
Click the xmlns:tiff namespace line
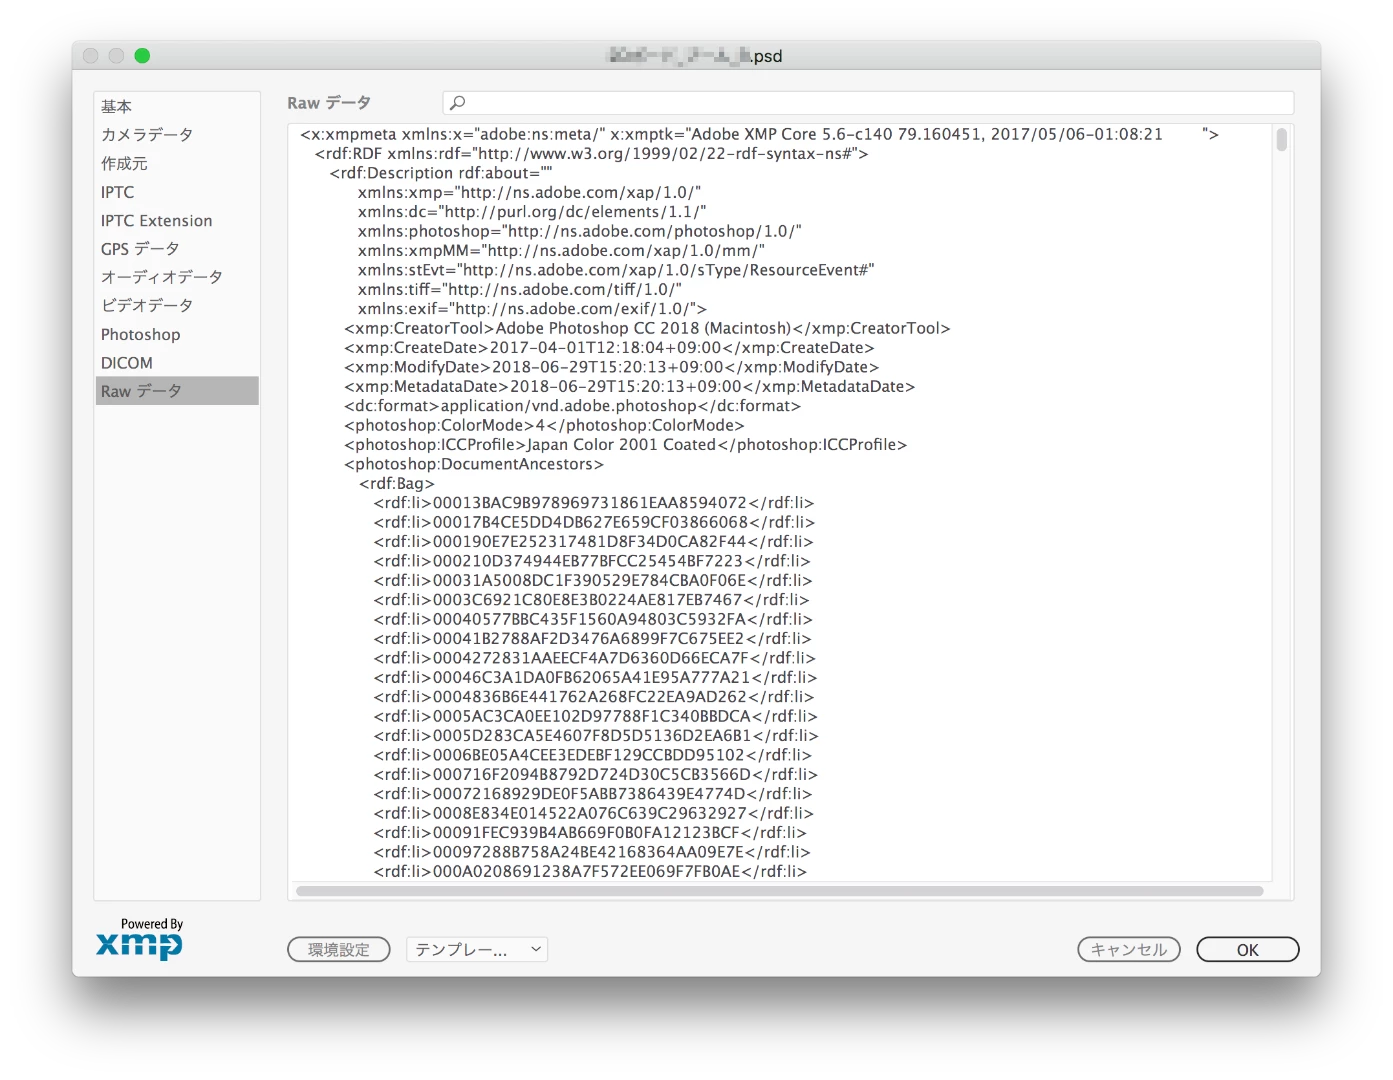[x=520, y=290]
